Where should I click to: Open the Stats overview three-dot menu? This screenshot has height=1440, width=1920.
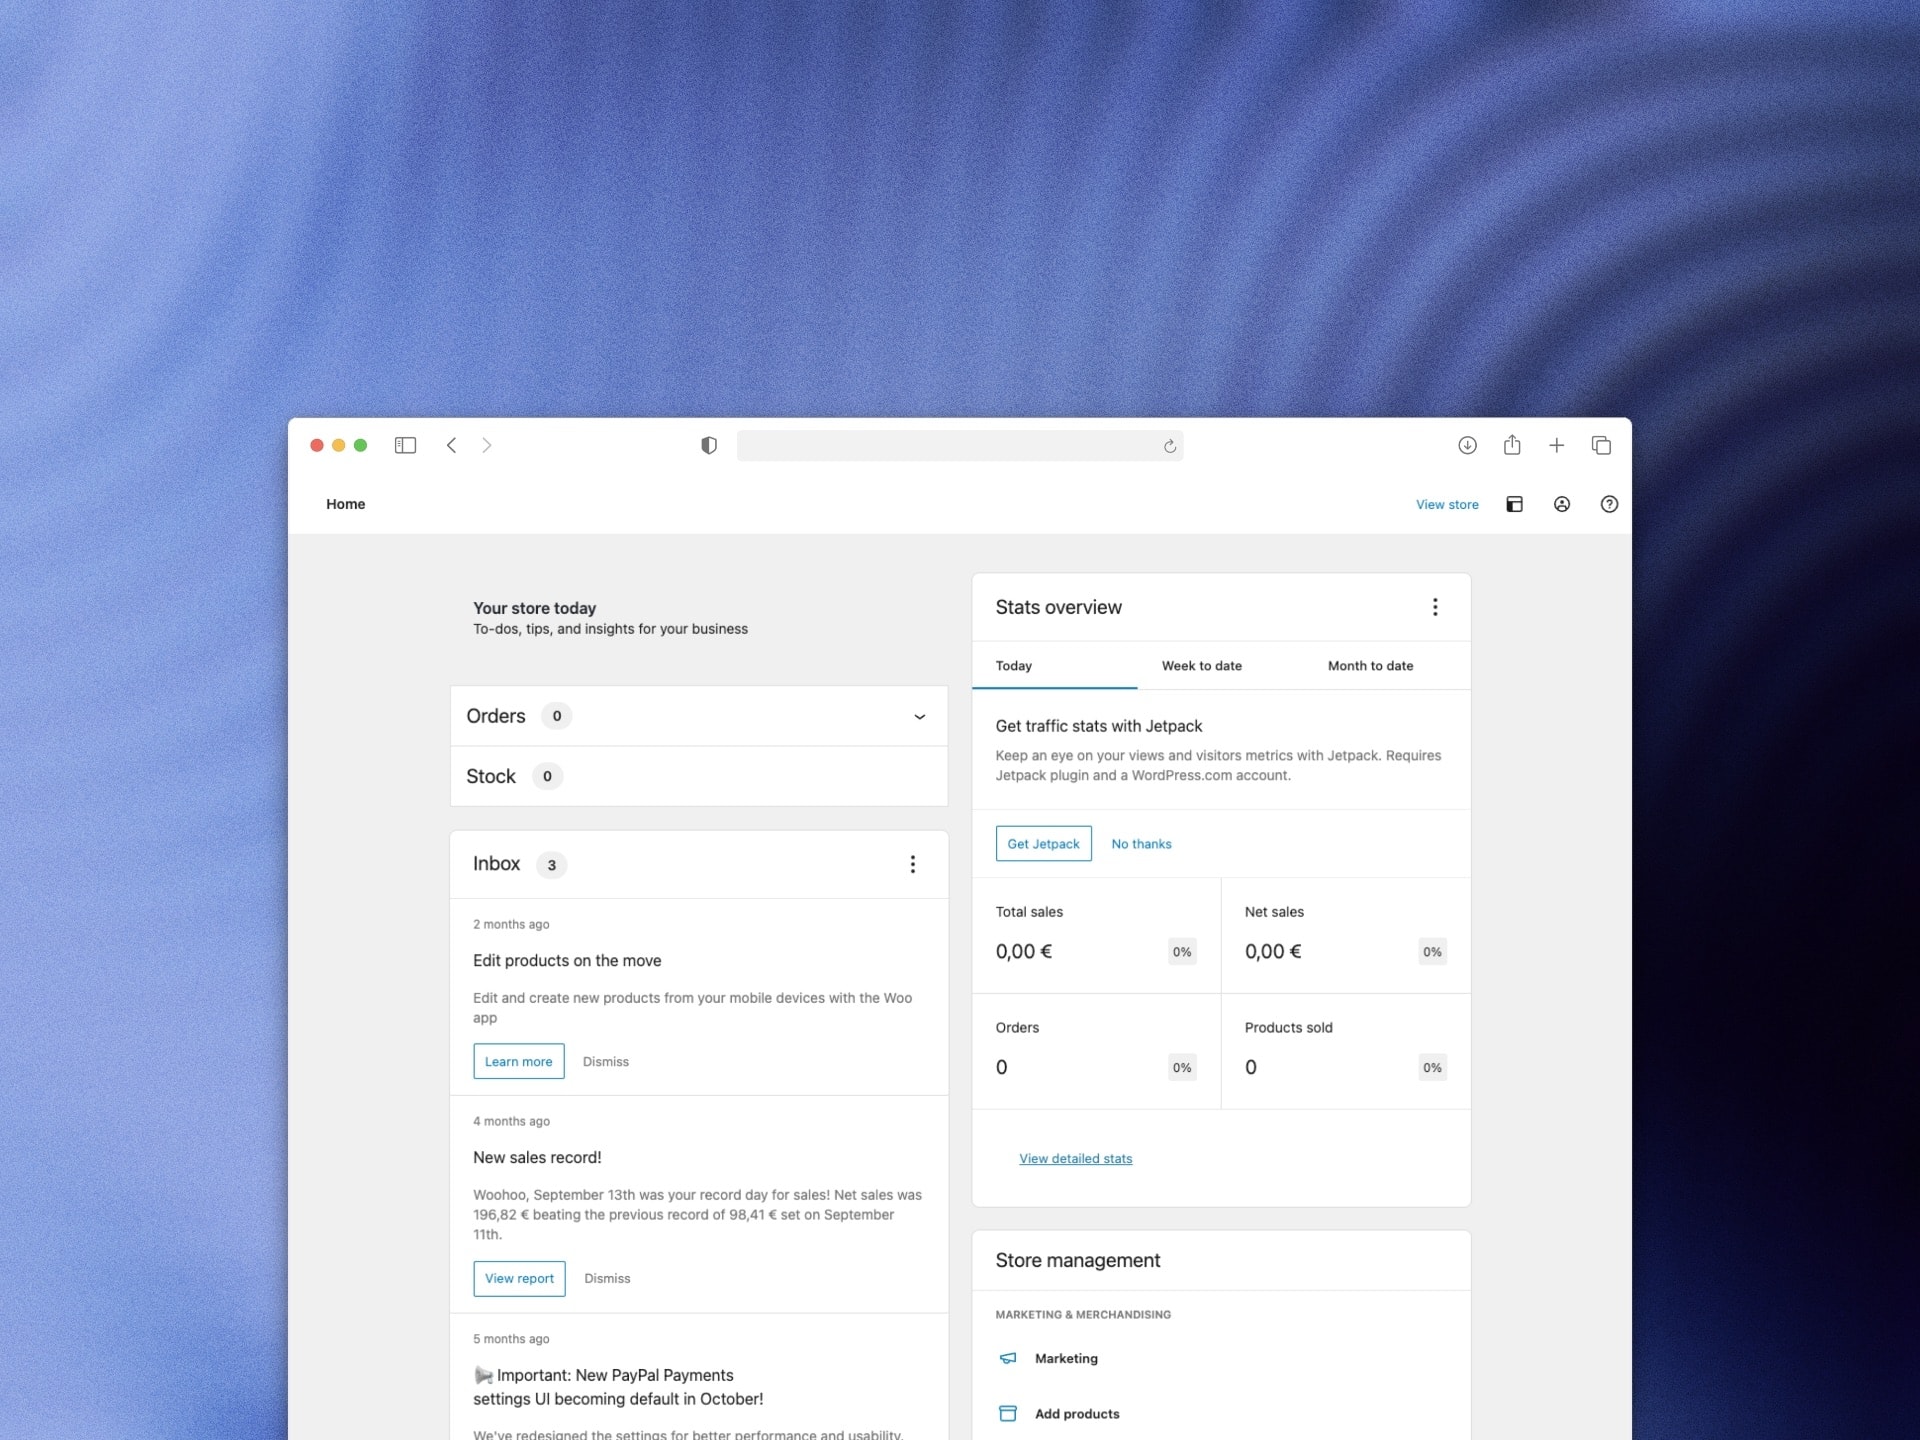coord(1434,607)
